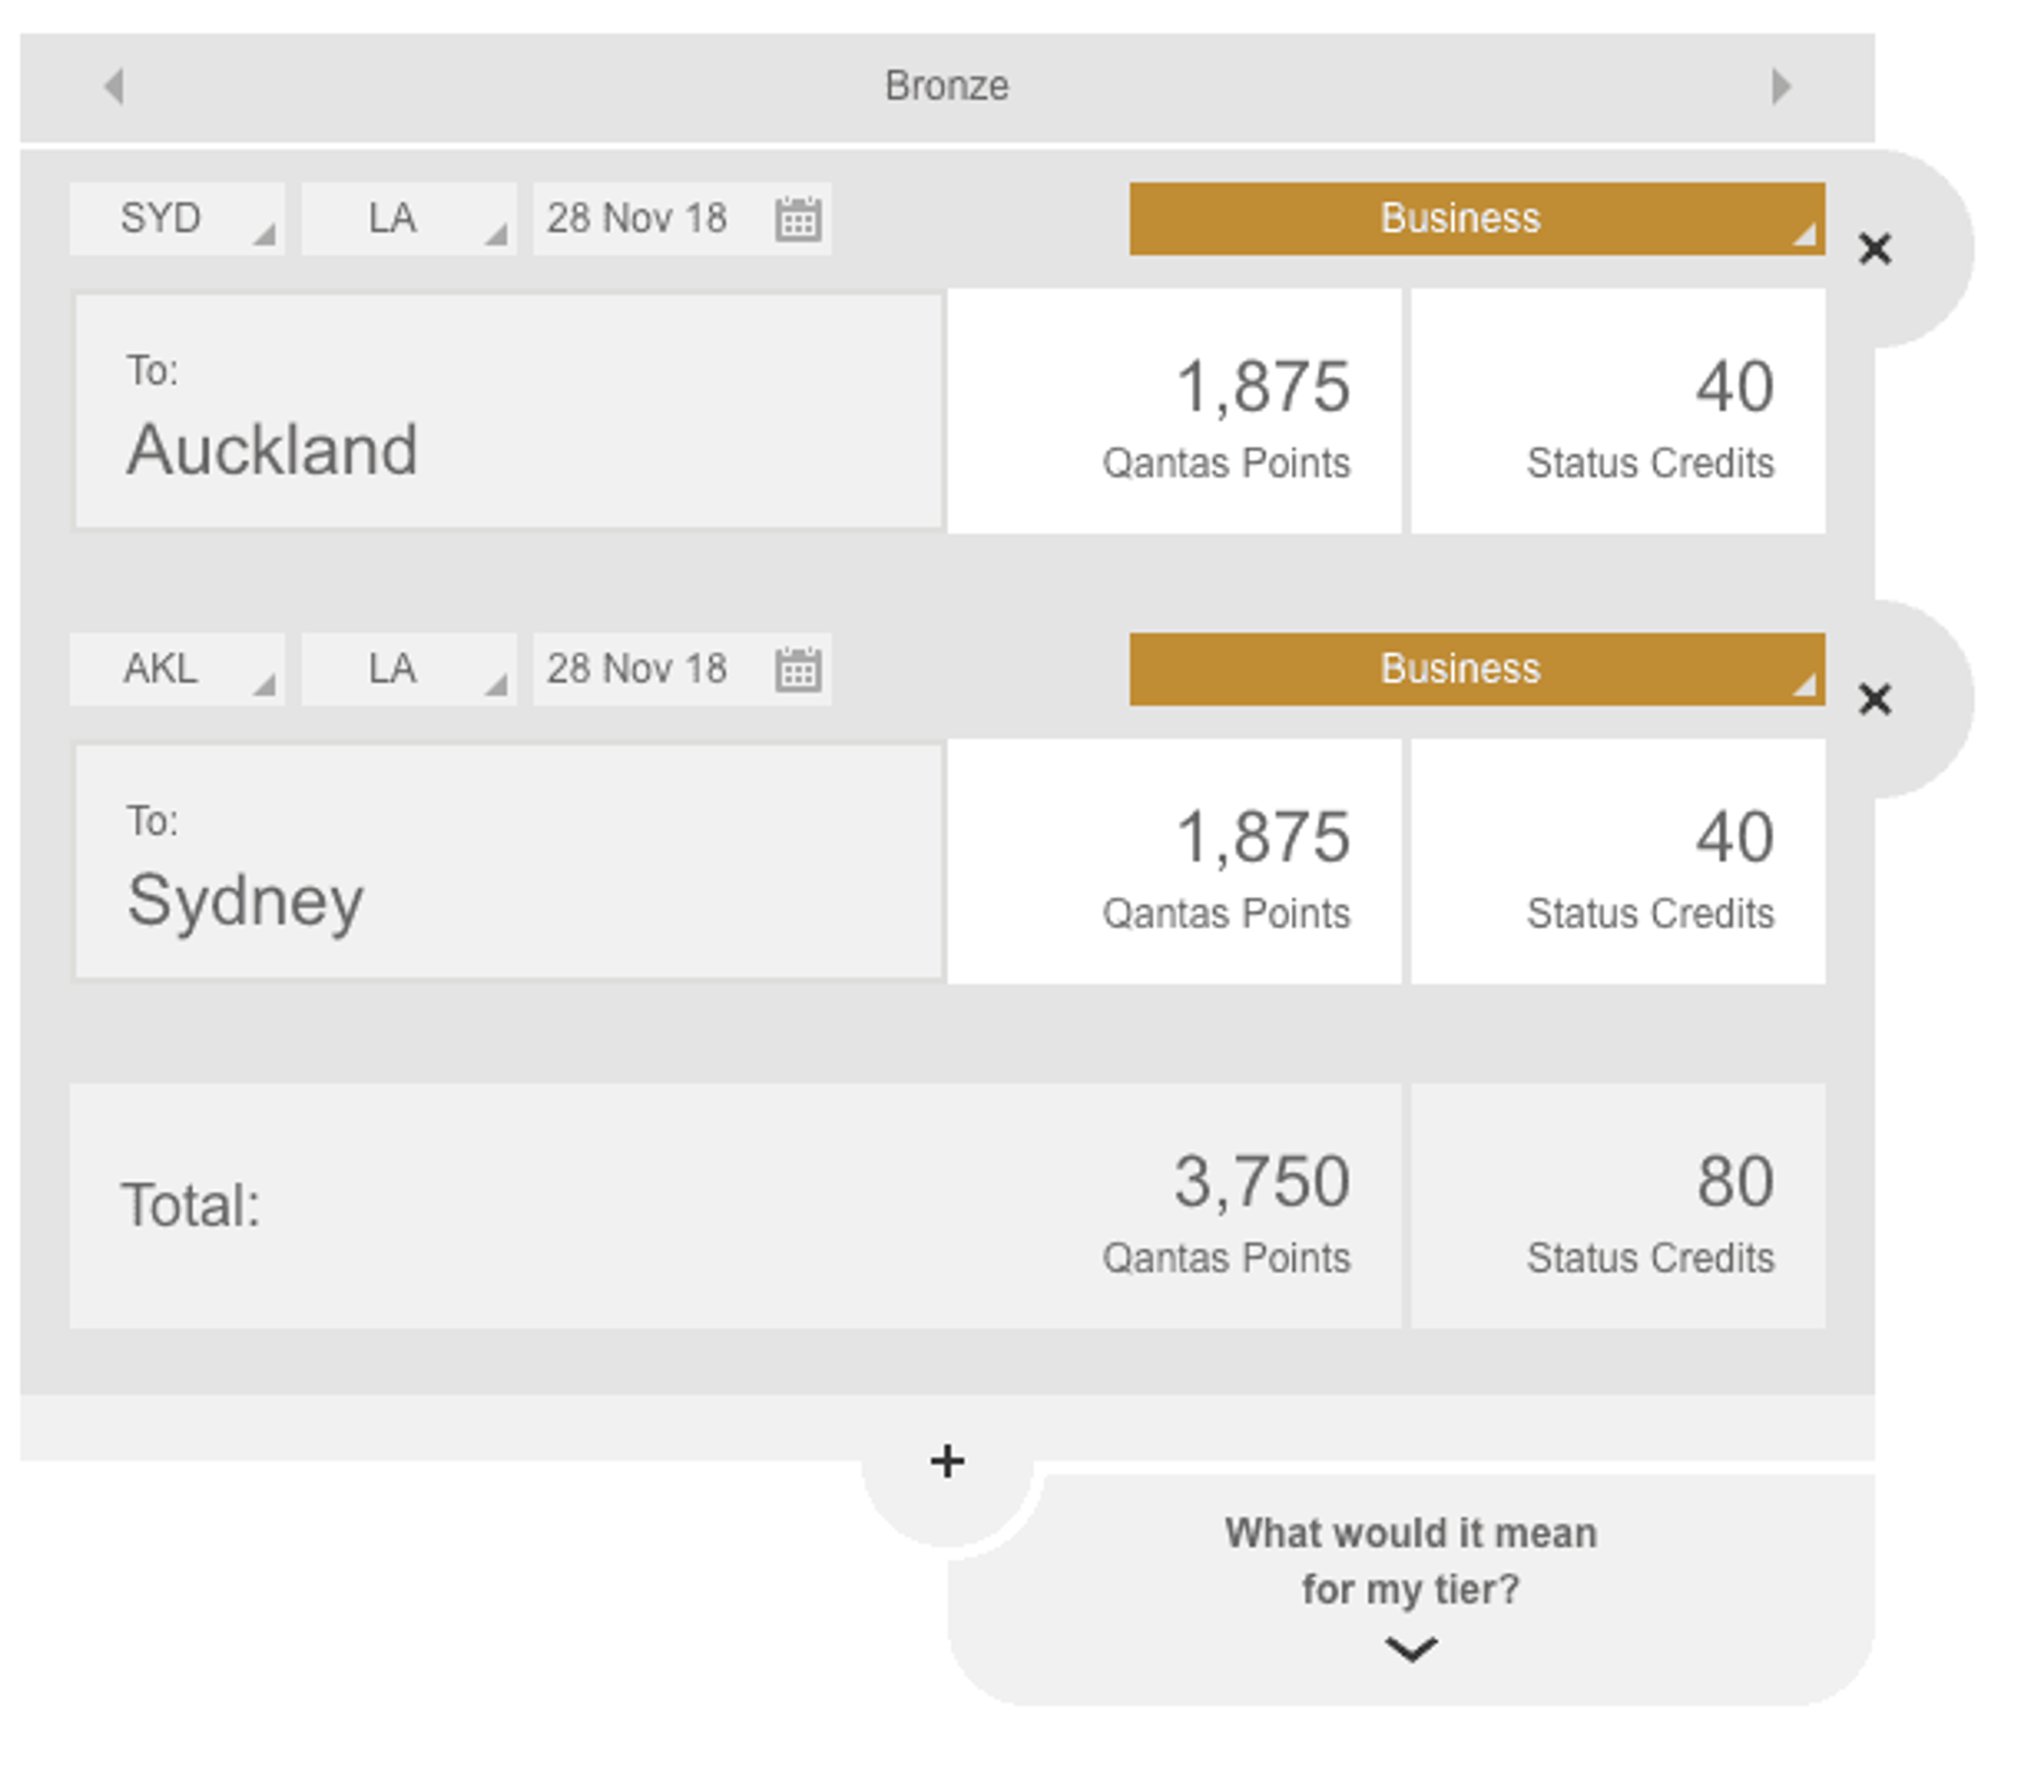Remove the Sydney to Auckland flight
2044x1792 pixels.
(x=1874, y=249)
